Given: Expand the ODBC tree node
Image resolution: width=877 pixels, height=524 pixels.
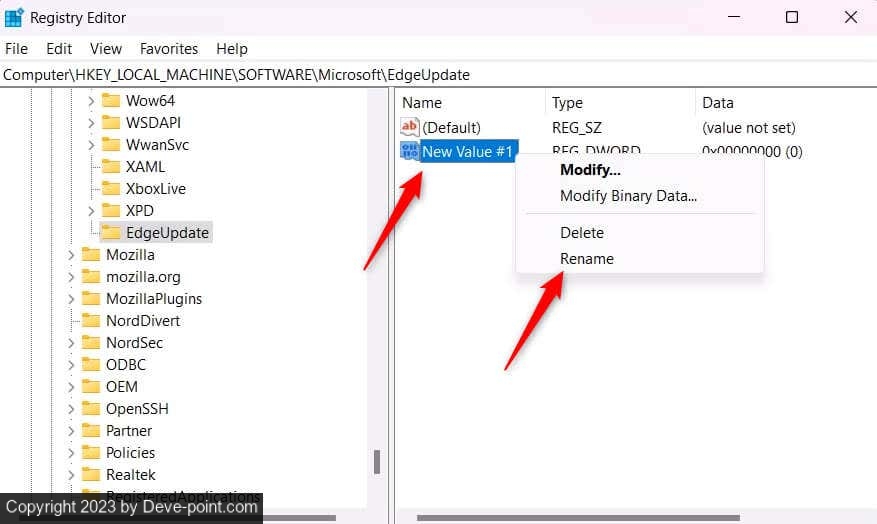Looking at the screenshot, I should tap(71, 365).
